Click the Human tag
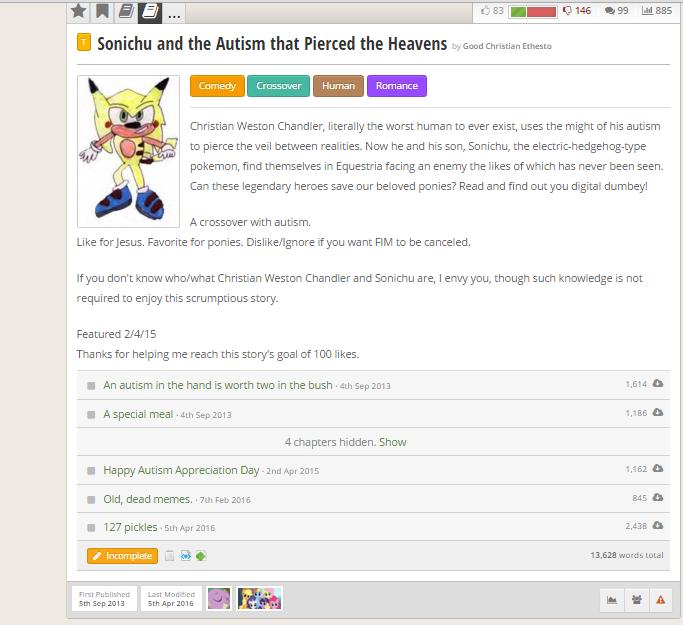The width and height of the screenshot is (683, 625). point(338,86)
